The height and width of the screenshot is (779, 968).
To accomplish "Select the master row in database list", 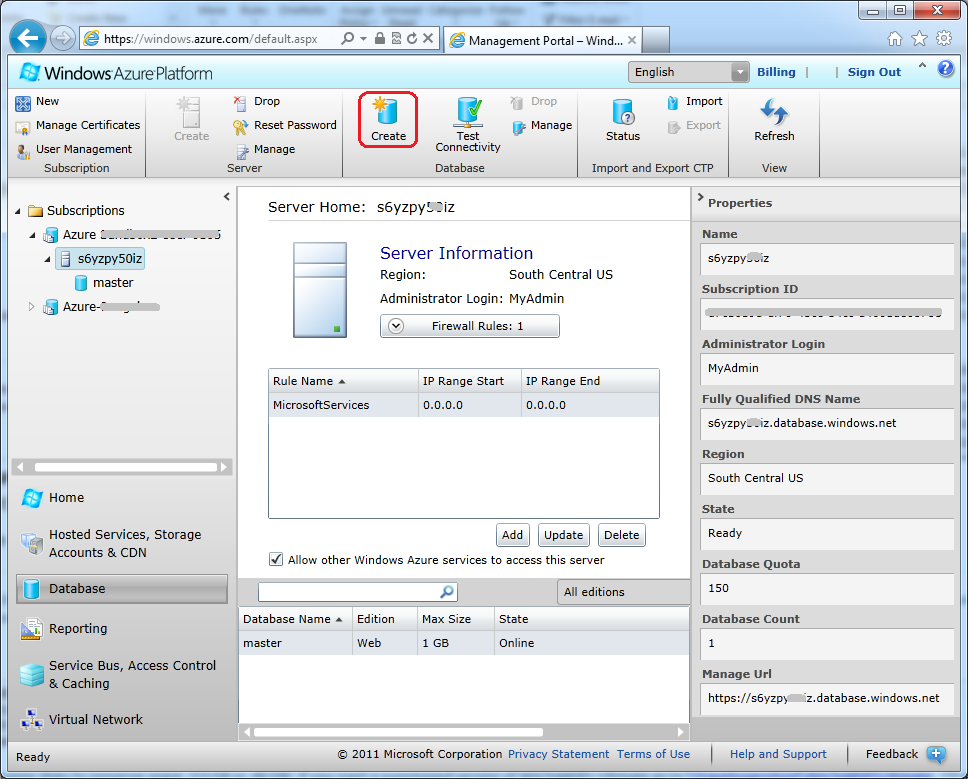I will 464,643.
